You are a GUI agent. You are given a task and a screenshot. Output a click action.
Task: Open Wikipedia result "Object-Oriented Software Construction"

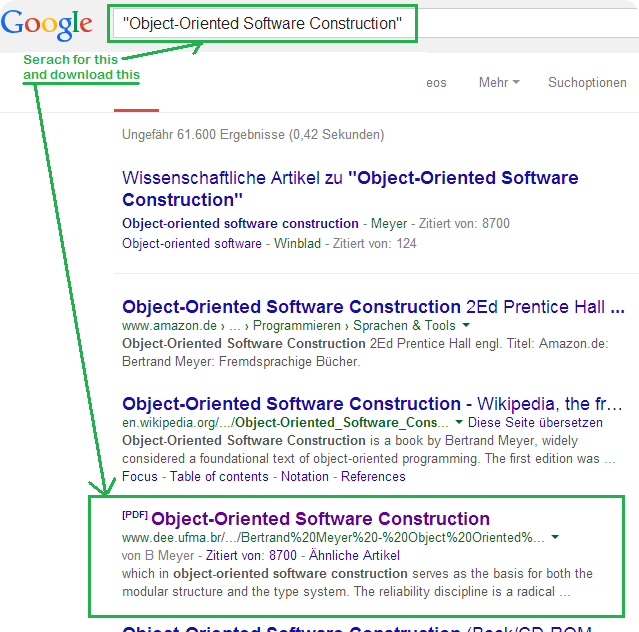372,404
